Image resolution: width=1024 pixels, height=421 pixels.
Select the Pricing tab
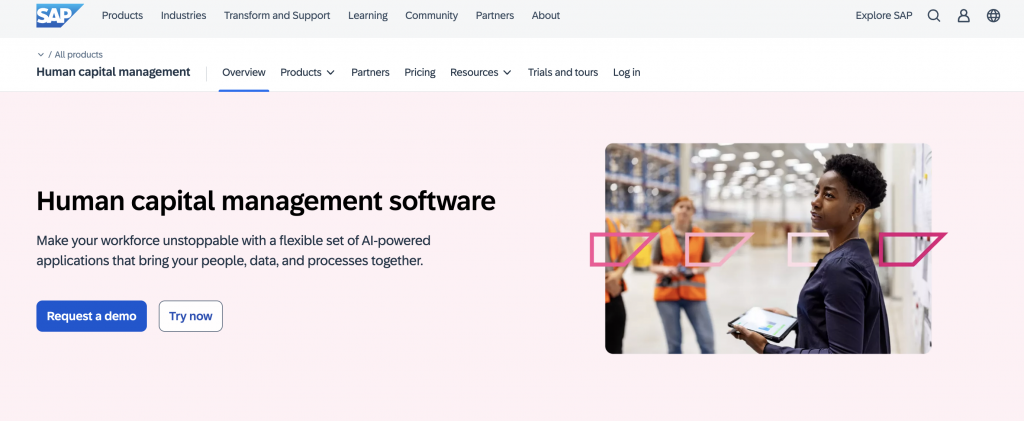[420, 72]
